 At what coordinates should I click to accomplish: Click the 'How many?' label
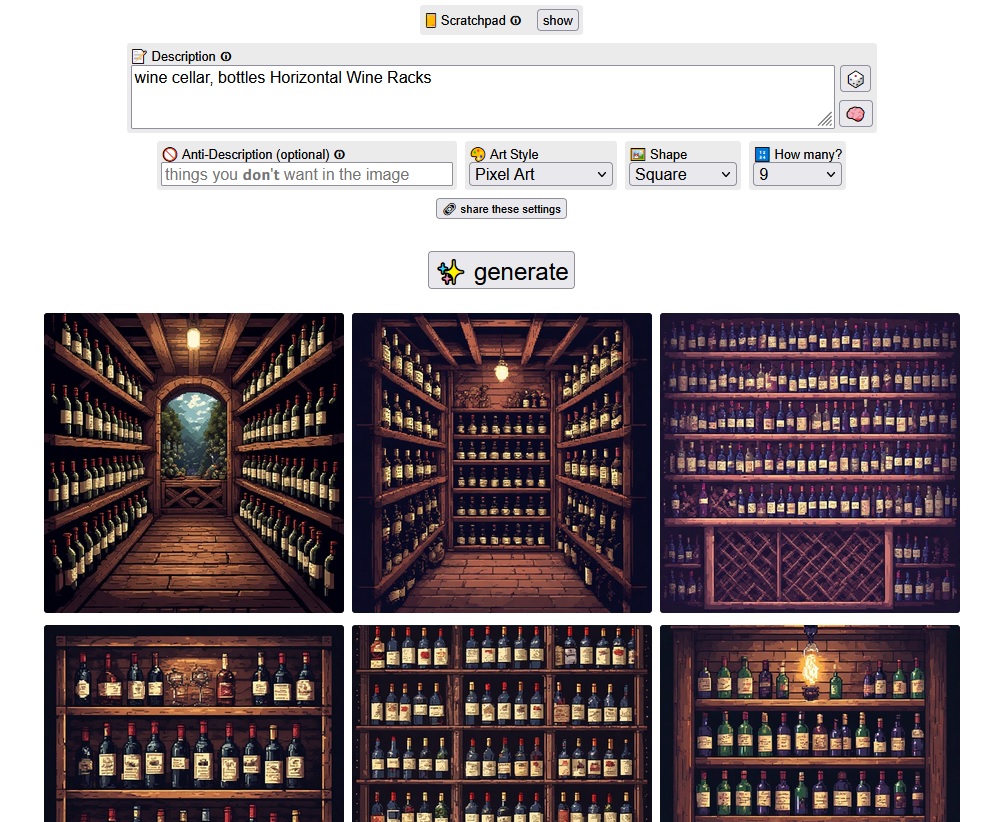click(808, 155)
